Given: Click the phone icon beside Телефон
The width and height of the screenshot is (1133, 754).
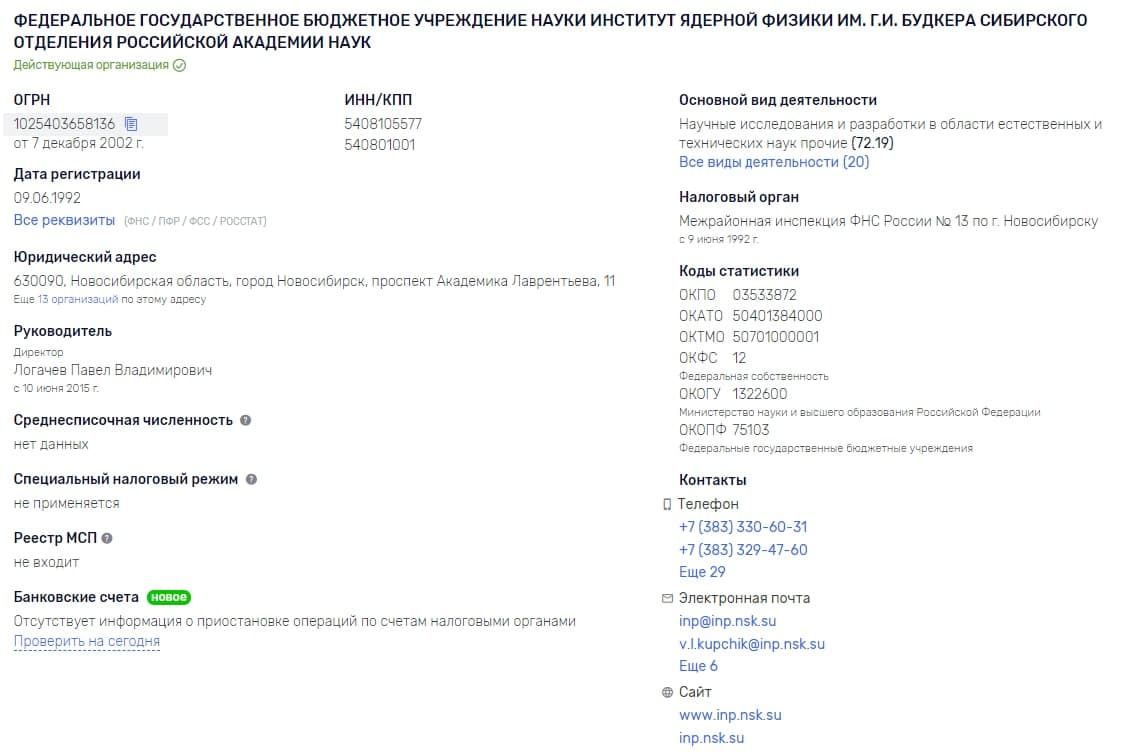Looking at the screenshot, I should (x=667, y=504).
